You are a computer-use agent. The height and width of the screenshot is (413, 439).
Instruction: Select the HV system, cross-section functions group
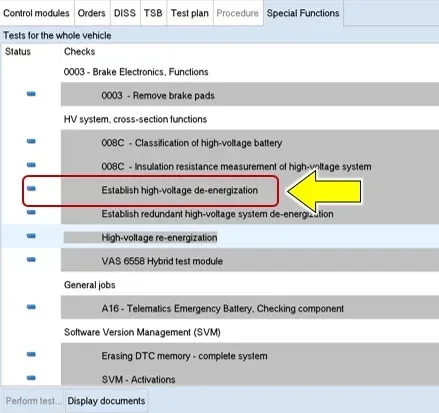(x=135, y=119)
